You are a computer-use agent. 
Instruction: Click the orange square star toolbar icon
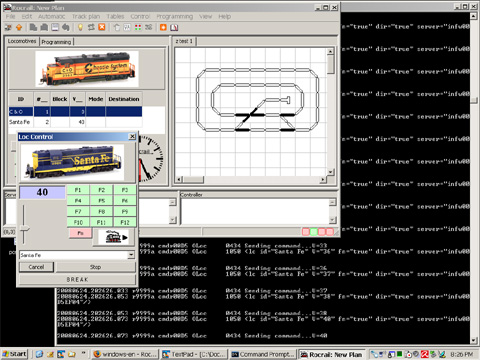pos(163,27)
